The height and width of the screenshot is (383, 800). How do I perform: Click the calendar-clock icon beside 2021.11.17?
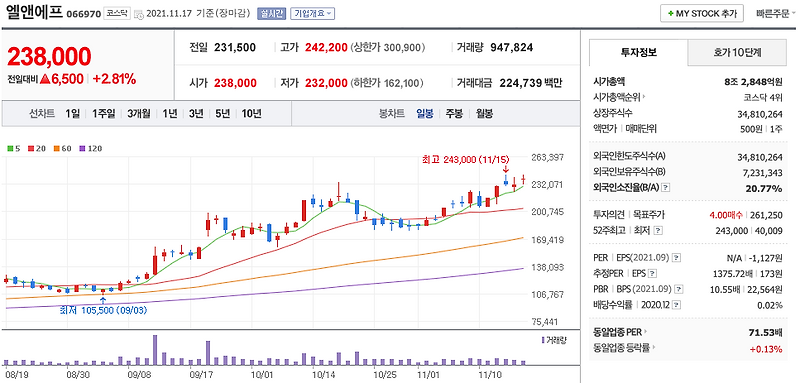pos(139,15)
